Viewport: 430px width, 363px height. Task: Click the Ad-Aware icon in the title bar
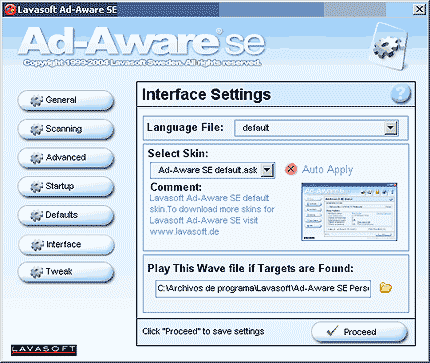tap(10, 10)
